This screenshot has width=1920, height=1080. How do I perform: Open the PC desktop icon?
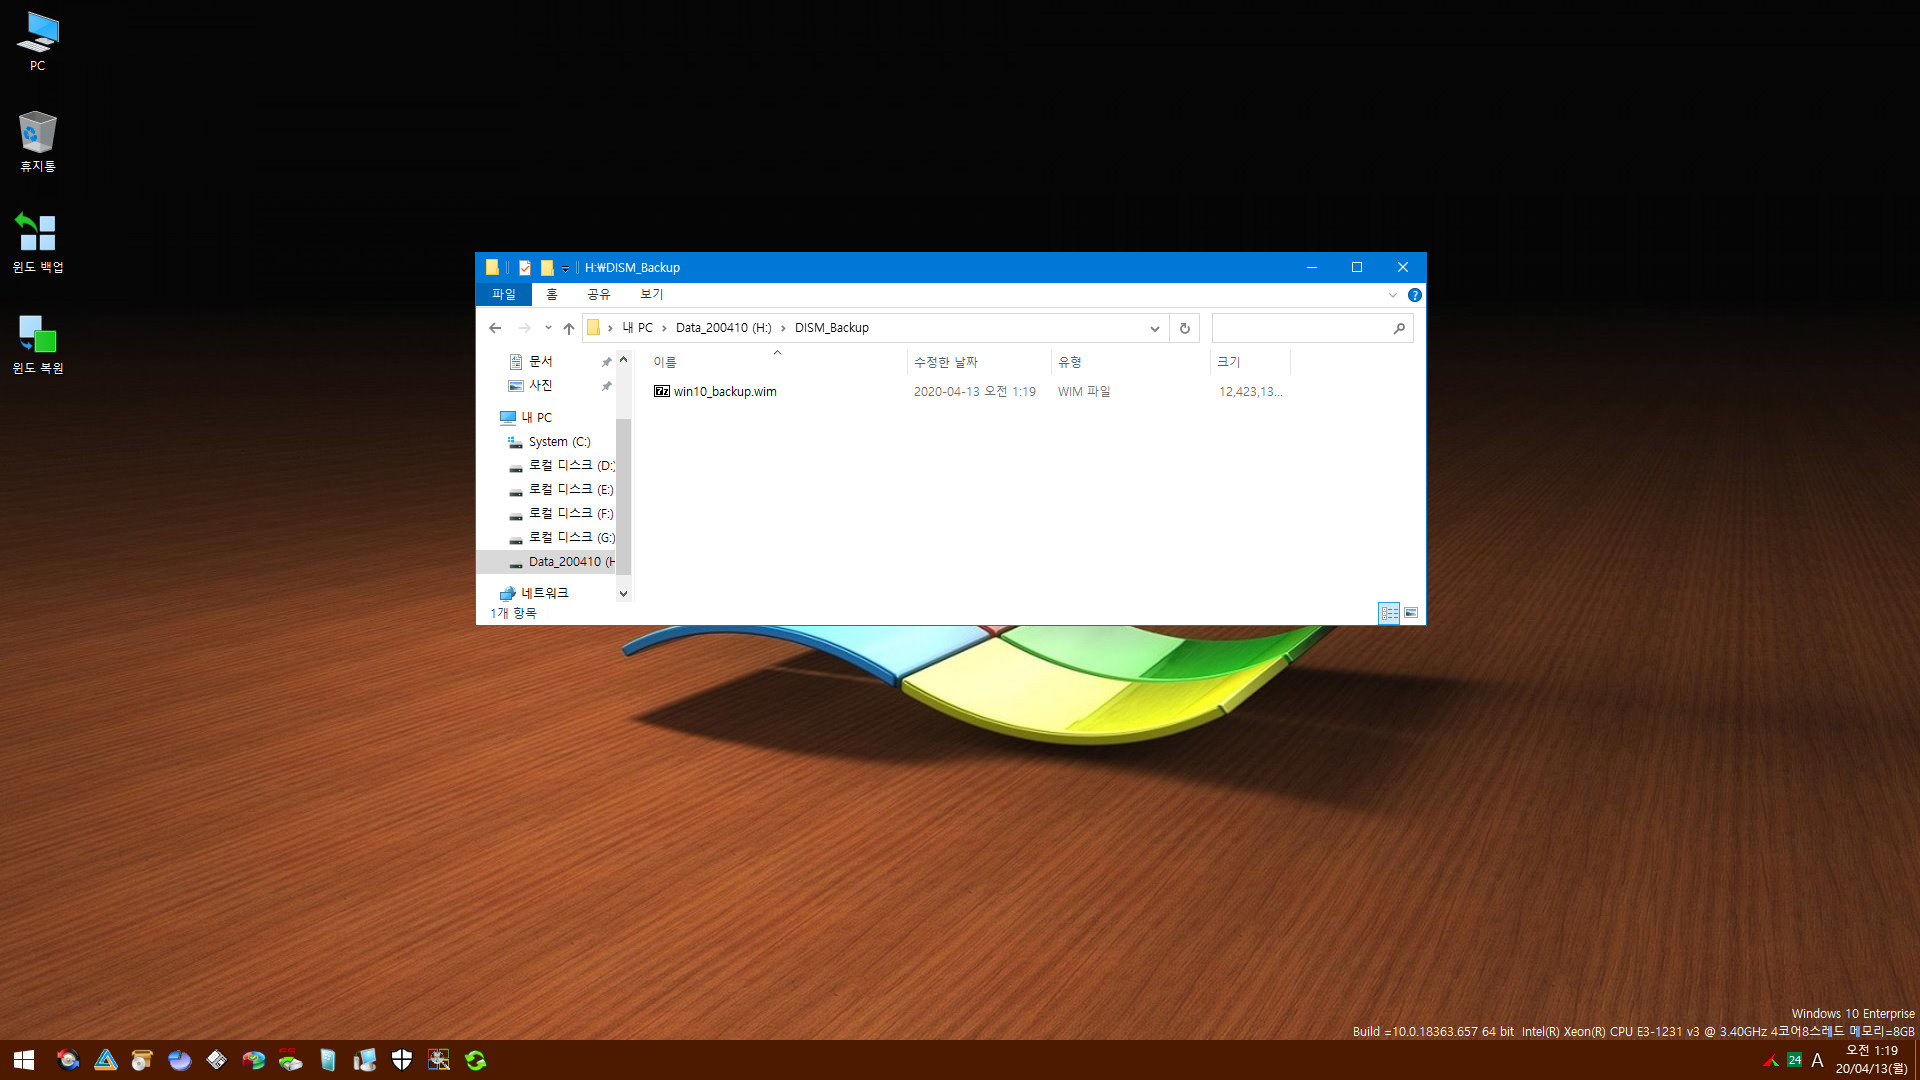[37, 41]
